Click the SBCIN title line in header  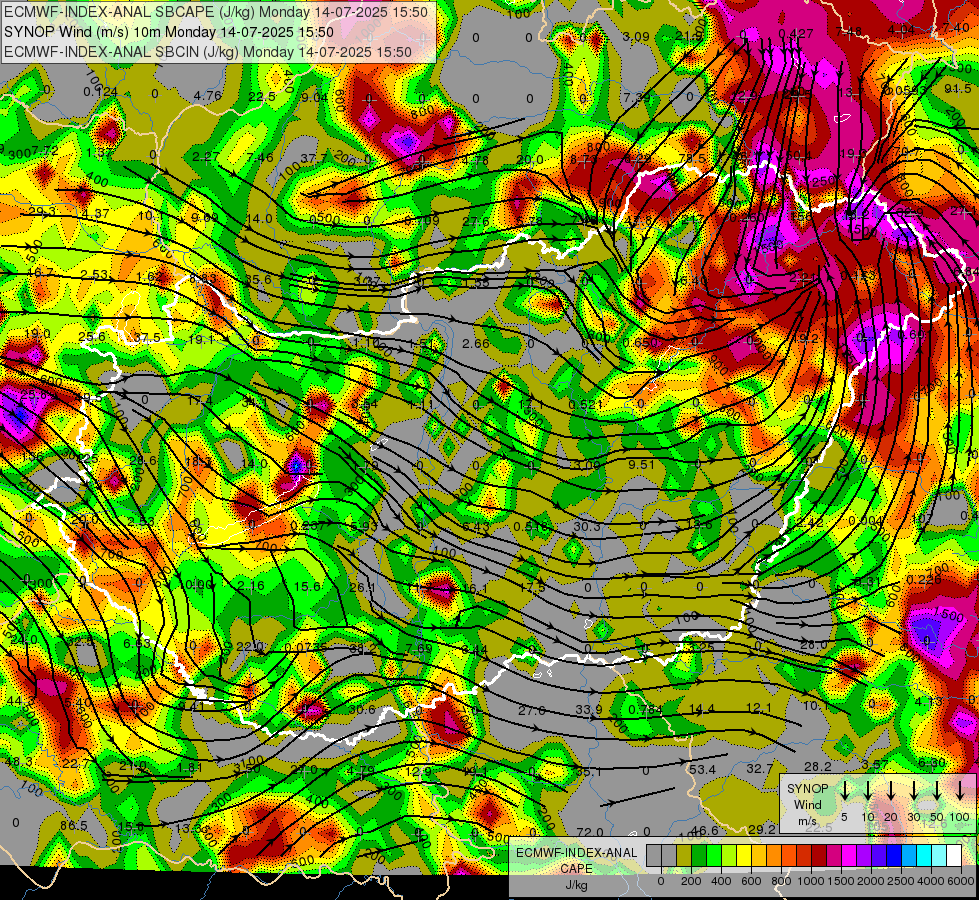[x=208, y=52]
